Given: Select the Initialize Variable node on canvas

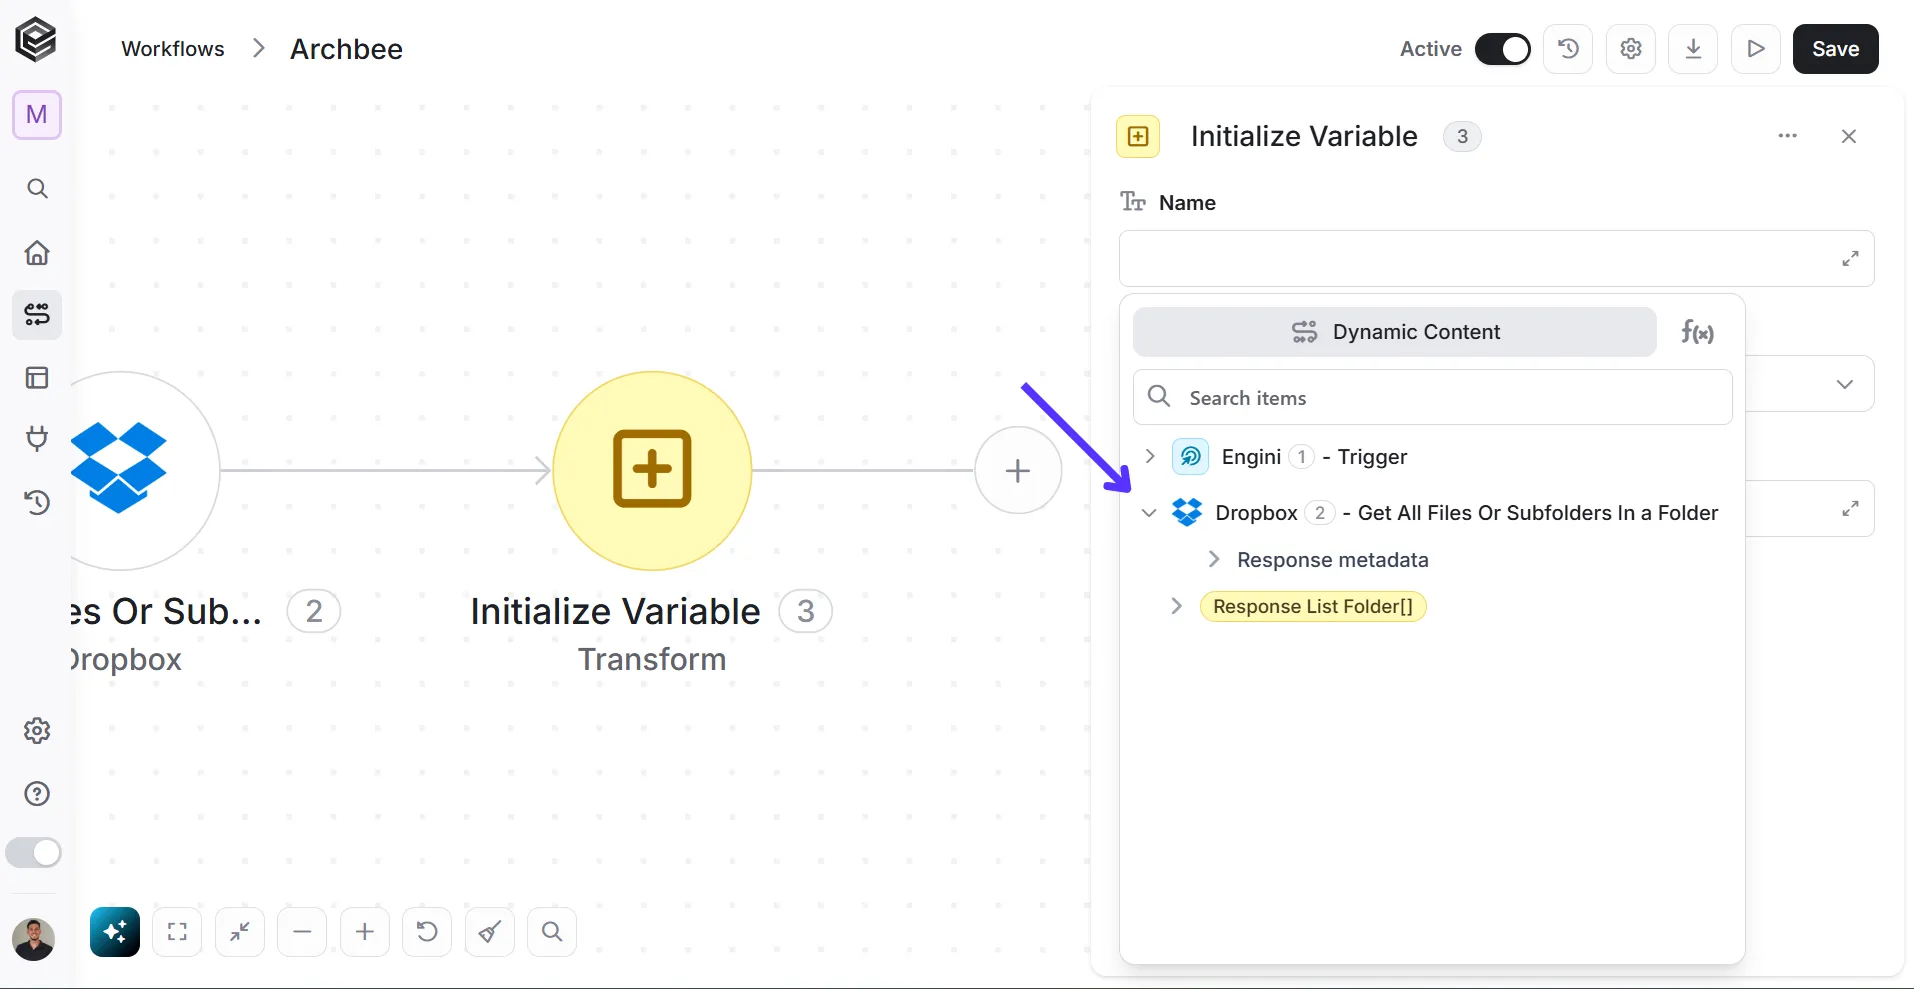Looking at the screenshot, I should point(652,470).
